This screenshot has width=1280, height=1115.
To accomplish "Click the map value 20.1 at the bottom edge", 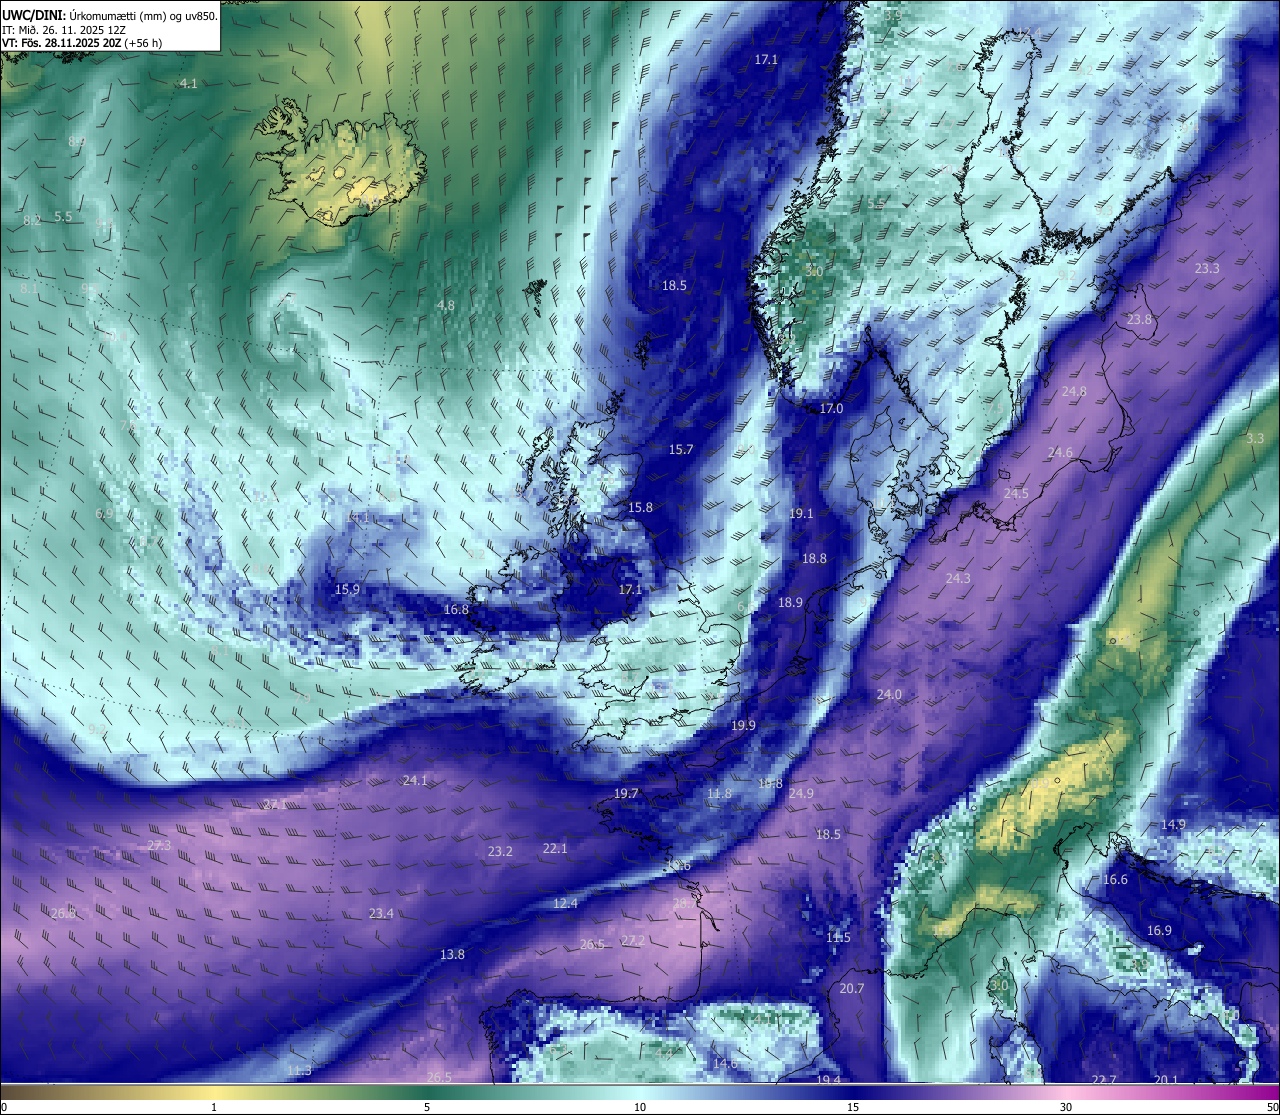I will pos(1166,1079).
